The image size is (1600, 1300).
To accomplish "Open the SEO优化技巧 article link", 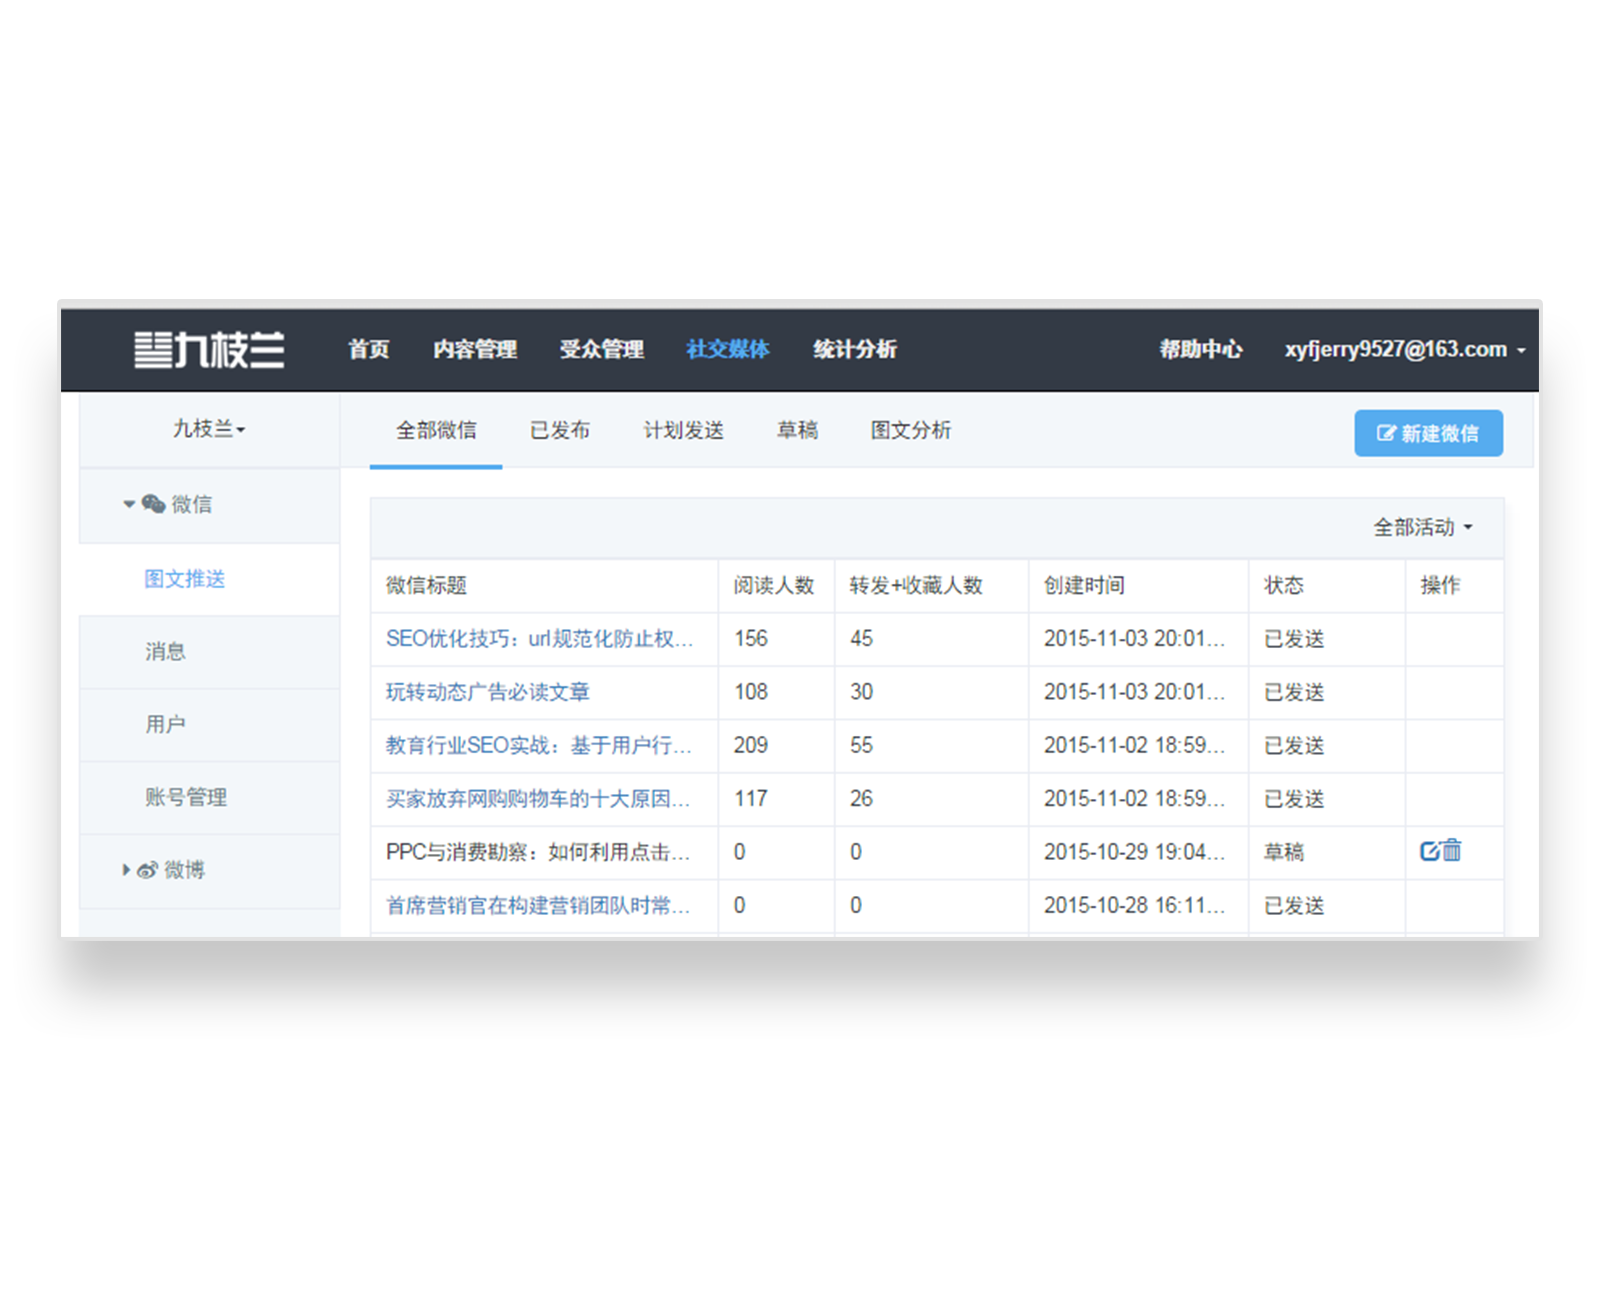I will [x=540, y=639].
